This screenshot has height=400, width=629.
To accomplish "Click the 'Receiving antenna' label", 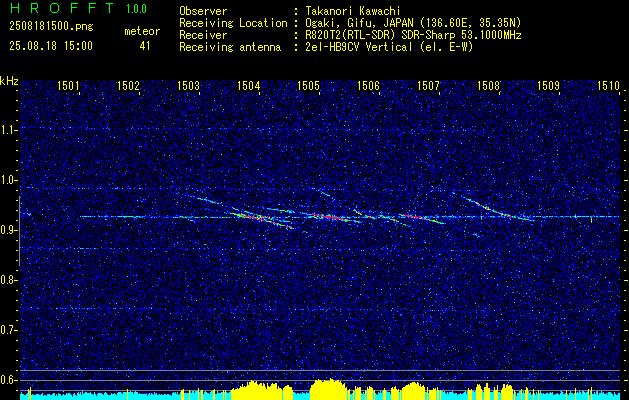I will [x=230, y=47].
